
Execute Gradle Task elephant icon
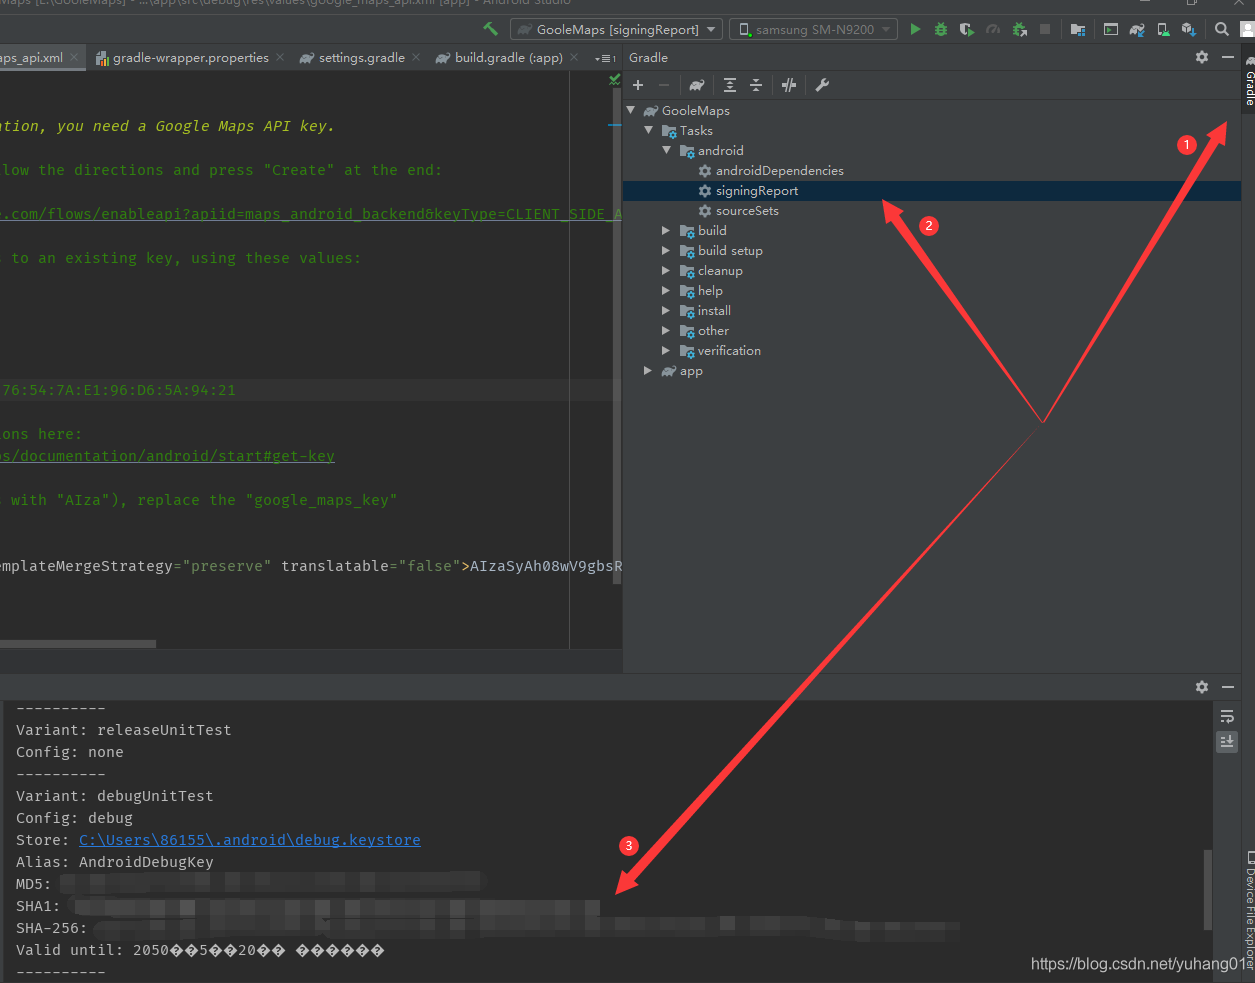coord(697,85)
